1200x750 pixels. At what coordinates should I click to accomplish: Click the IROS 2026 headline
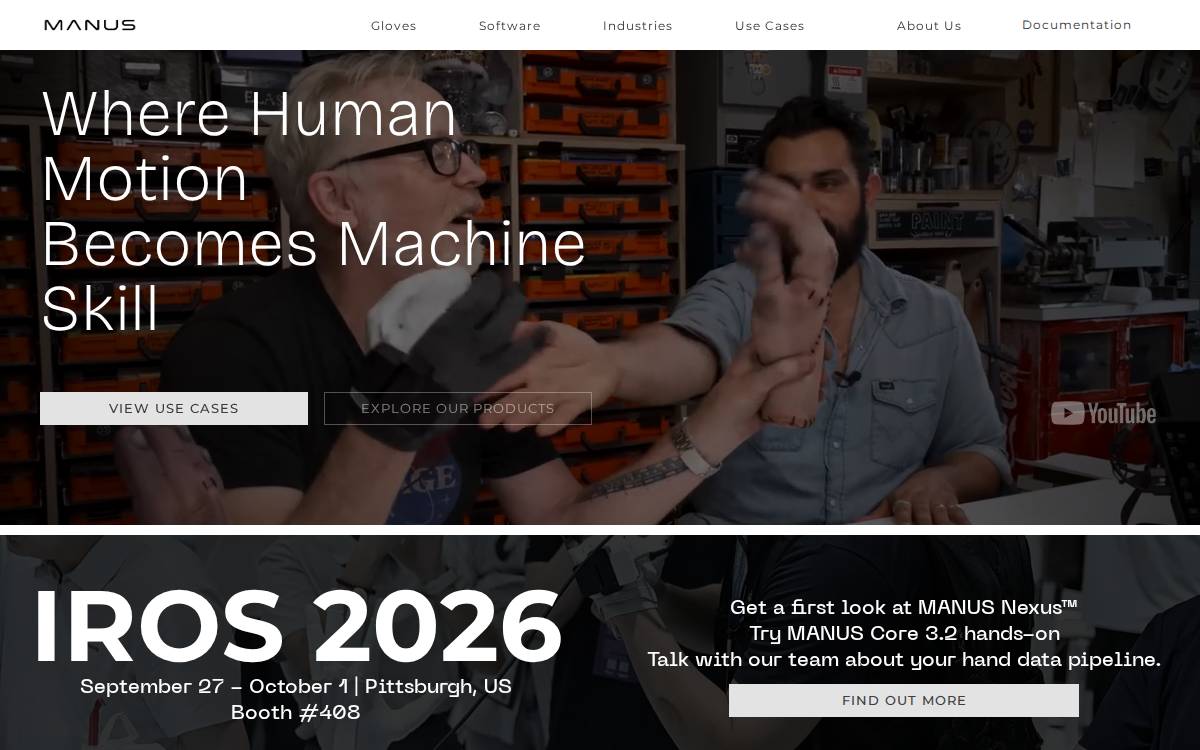[x=298, y=628]
